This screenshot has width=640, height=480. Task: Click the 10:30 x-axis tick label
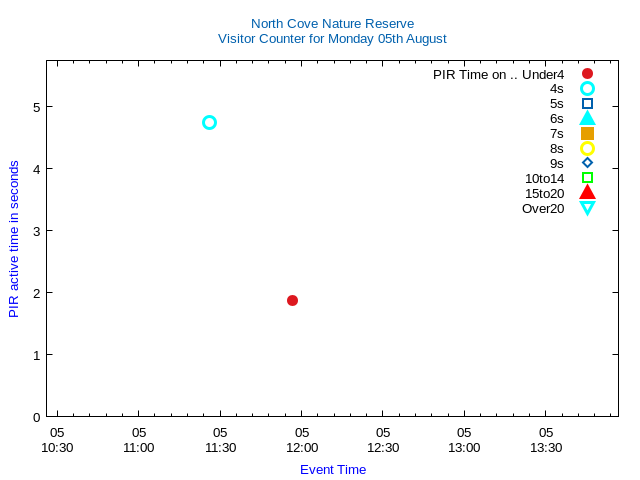pyautogui.click(x=57, y=441)
